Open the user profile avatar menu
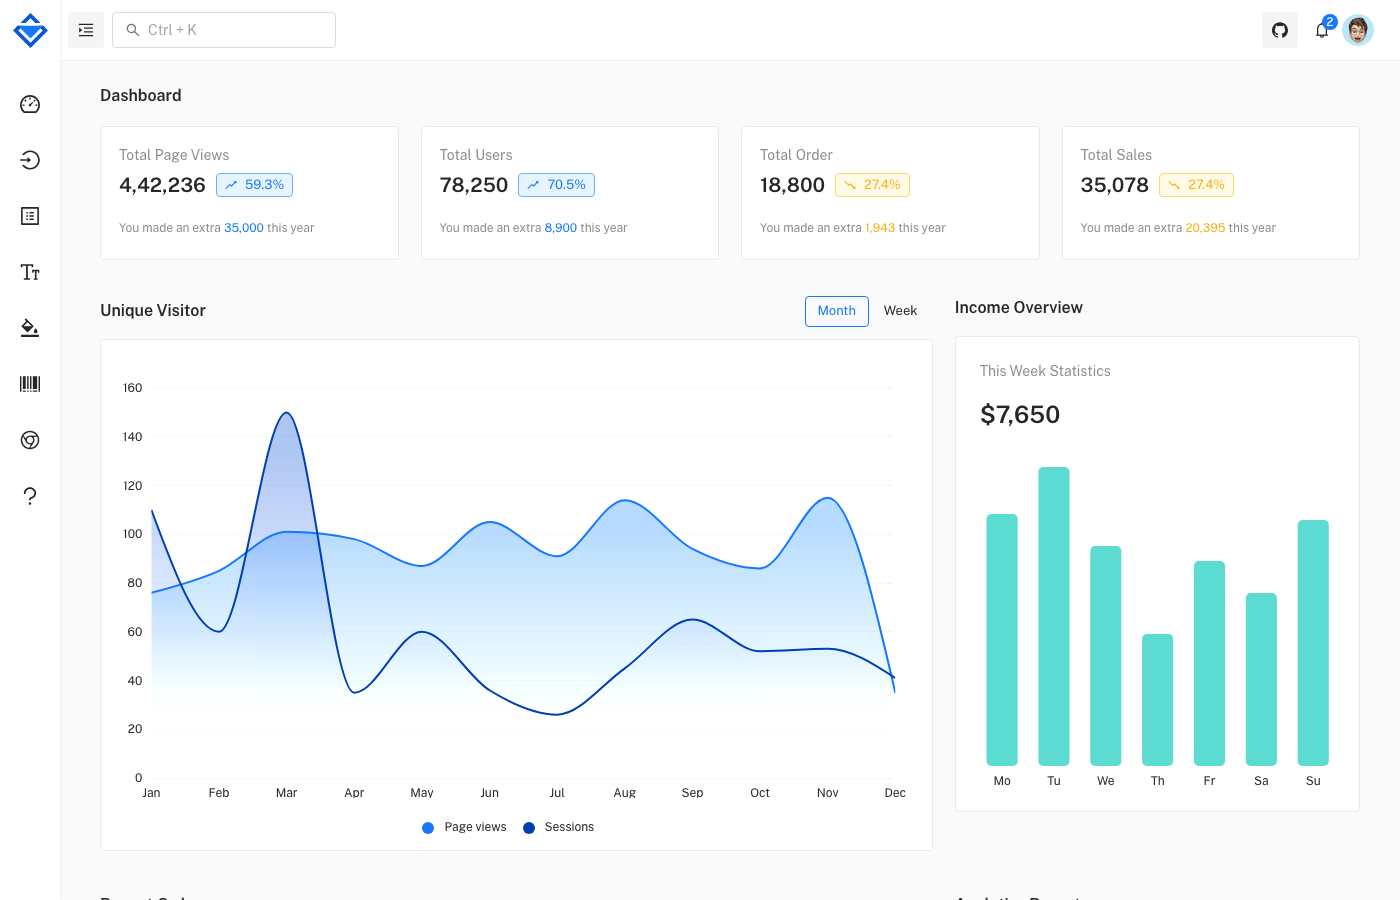1400x900 pixels. click(x=1358, y=30)
